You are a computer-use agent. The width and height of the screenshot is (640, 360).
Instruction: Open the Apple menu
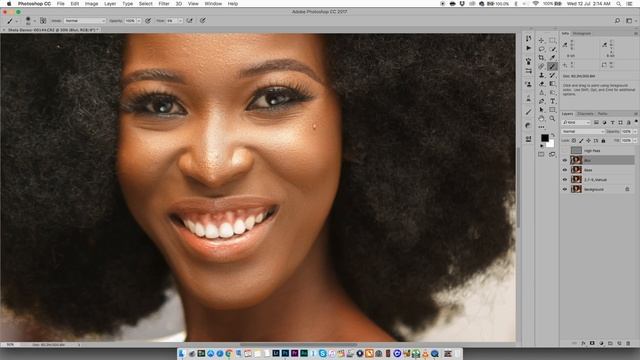9,4
